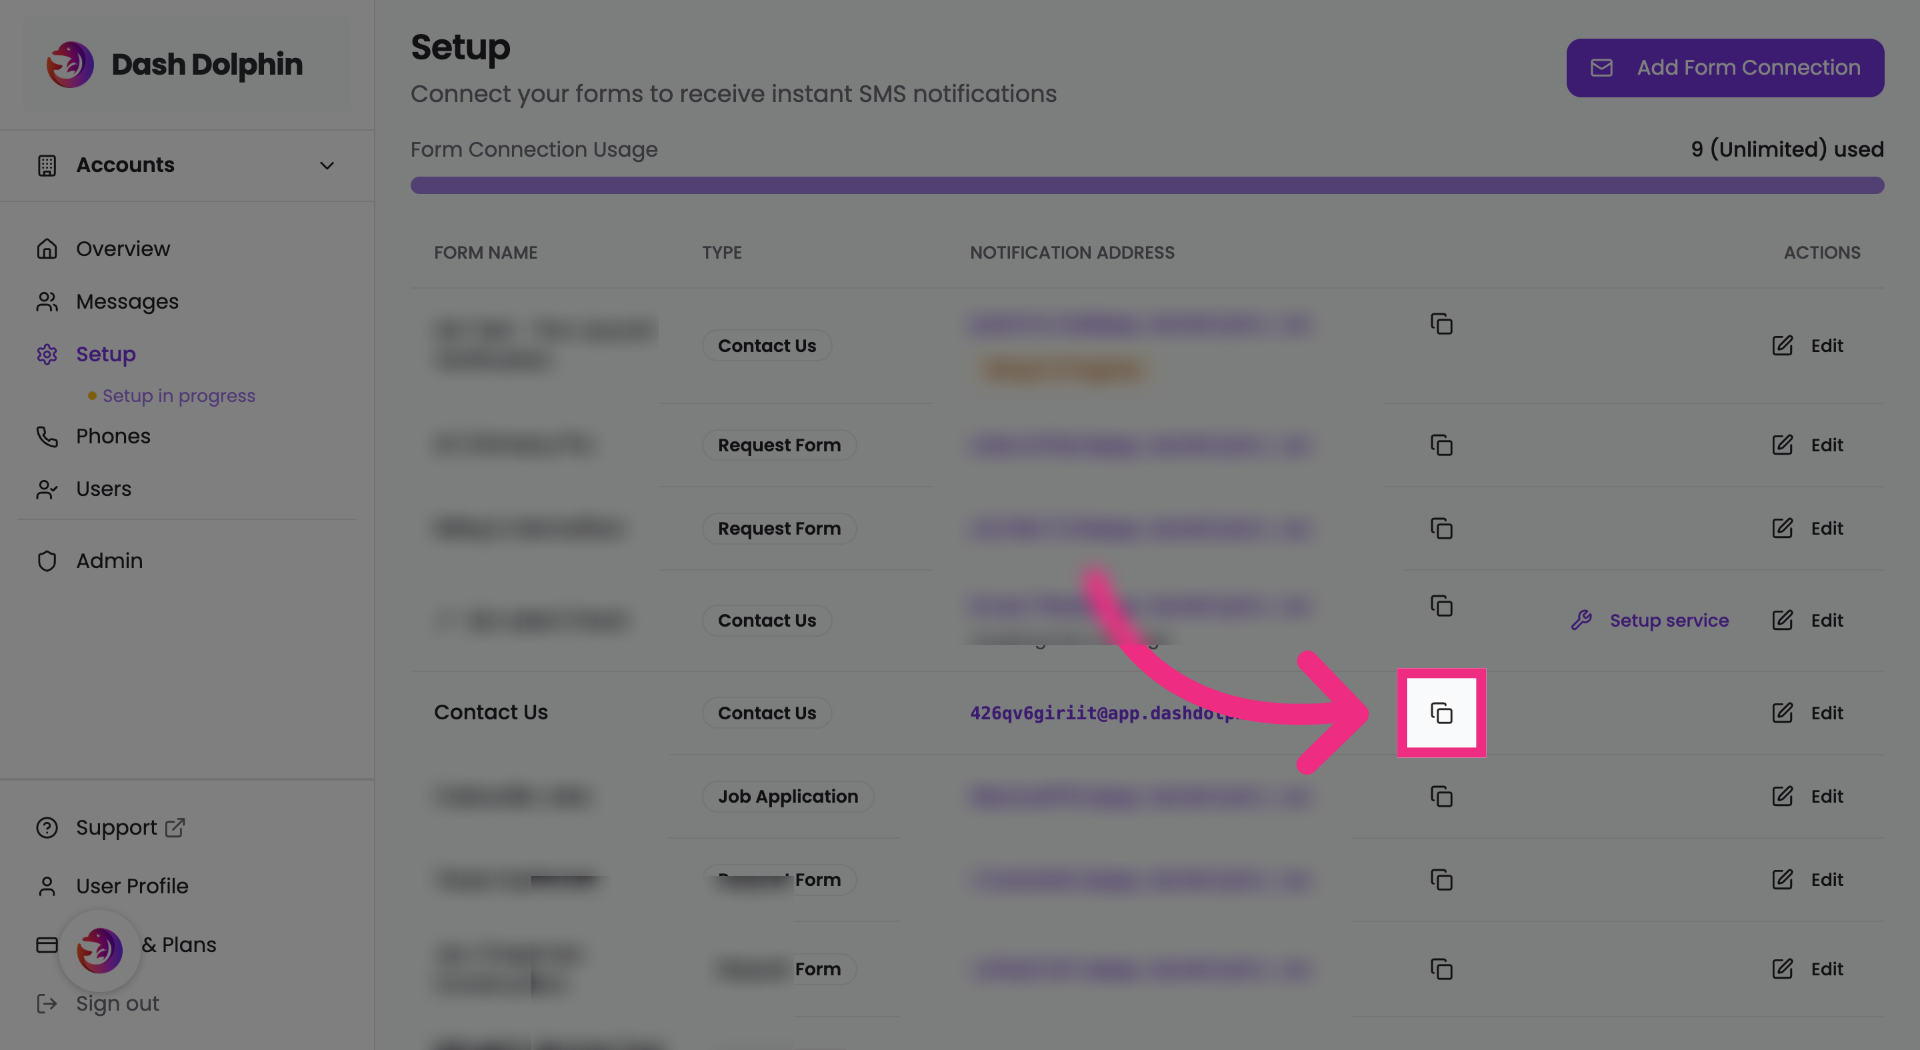Copy address in the Job Application row
The width and height of the screenshot is (1920, 1050).
(1441, 797)
